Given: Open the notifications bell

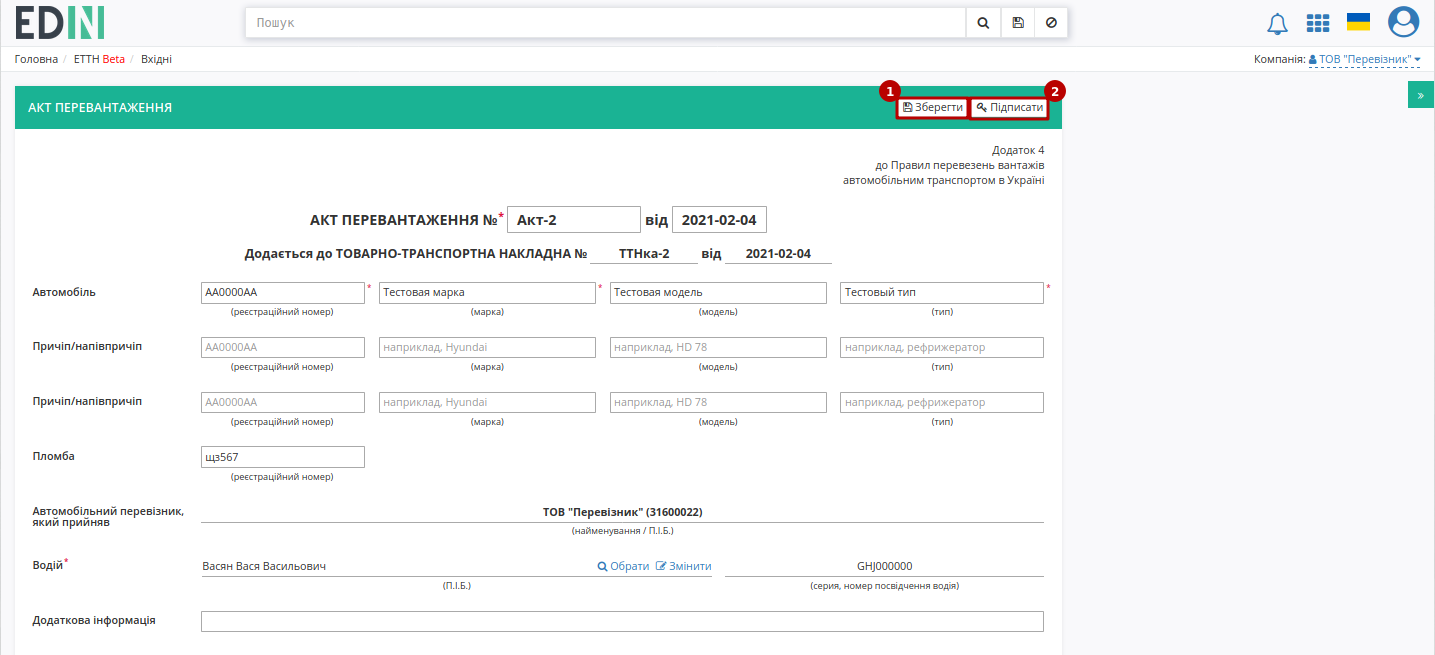Looking at the screenshot, I should point(1277,23).
